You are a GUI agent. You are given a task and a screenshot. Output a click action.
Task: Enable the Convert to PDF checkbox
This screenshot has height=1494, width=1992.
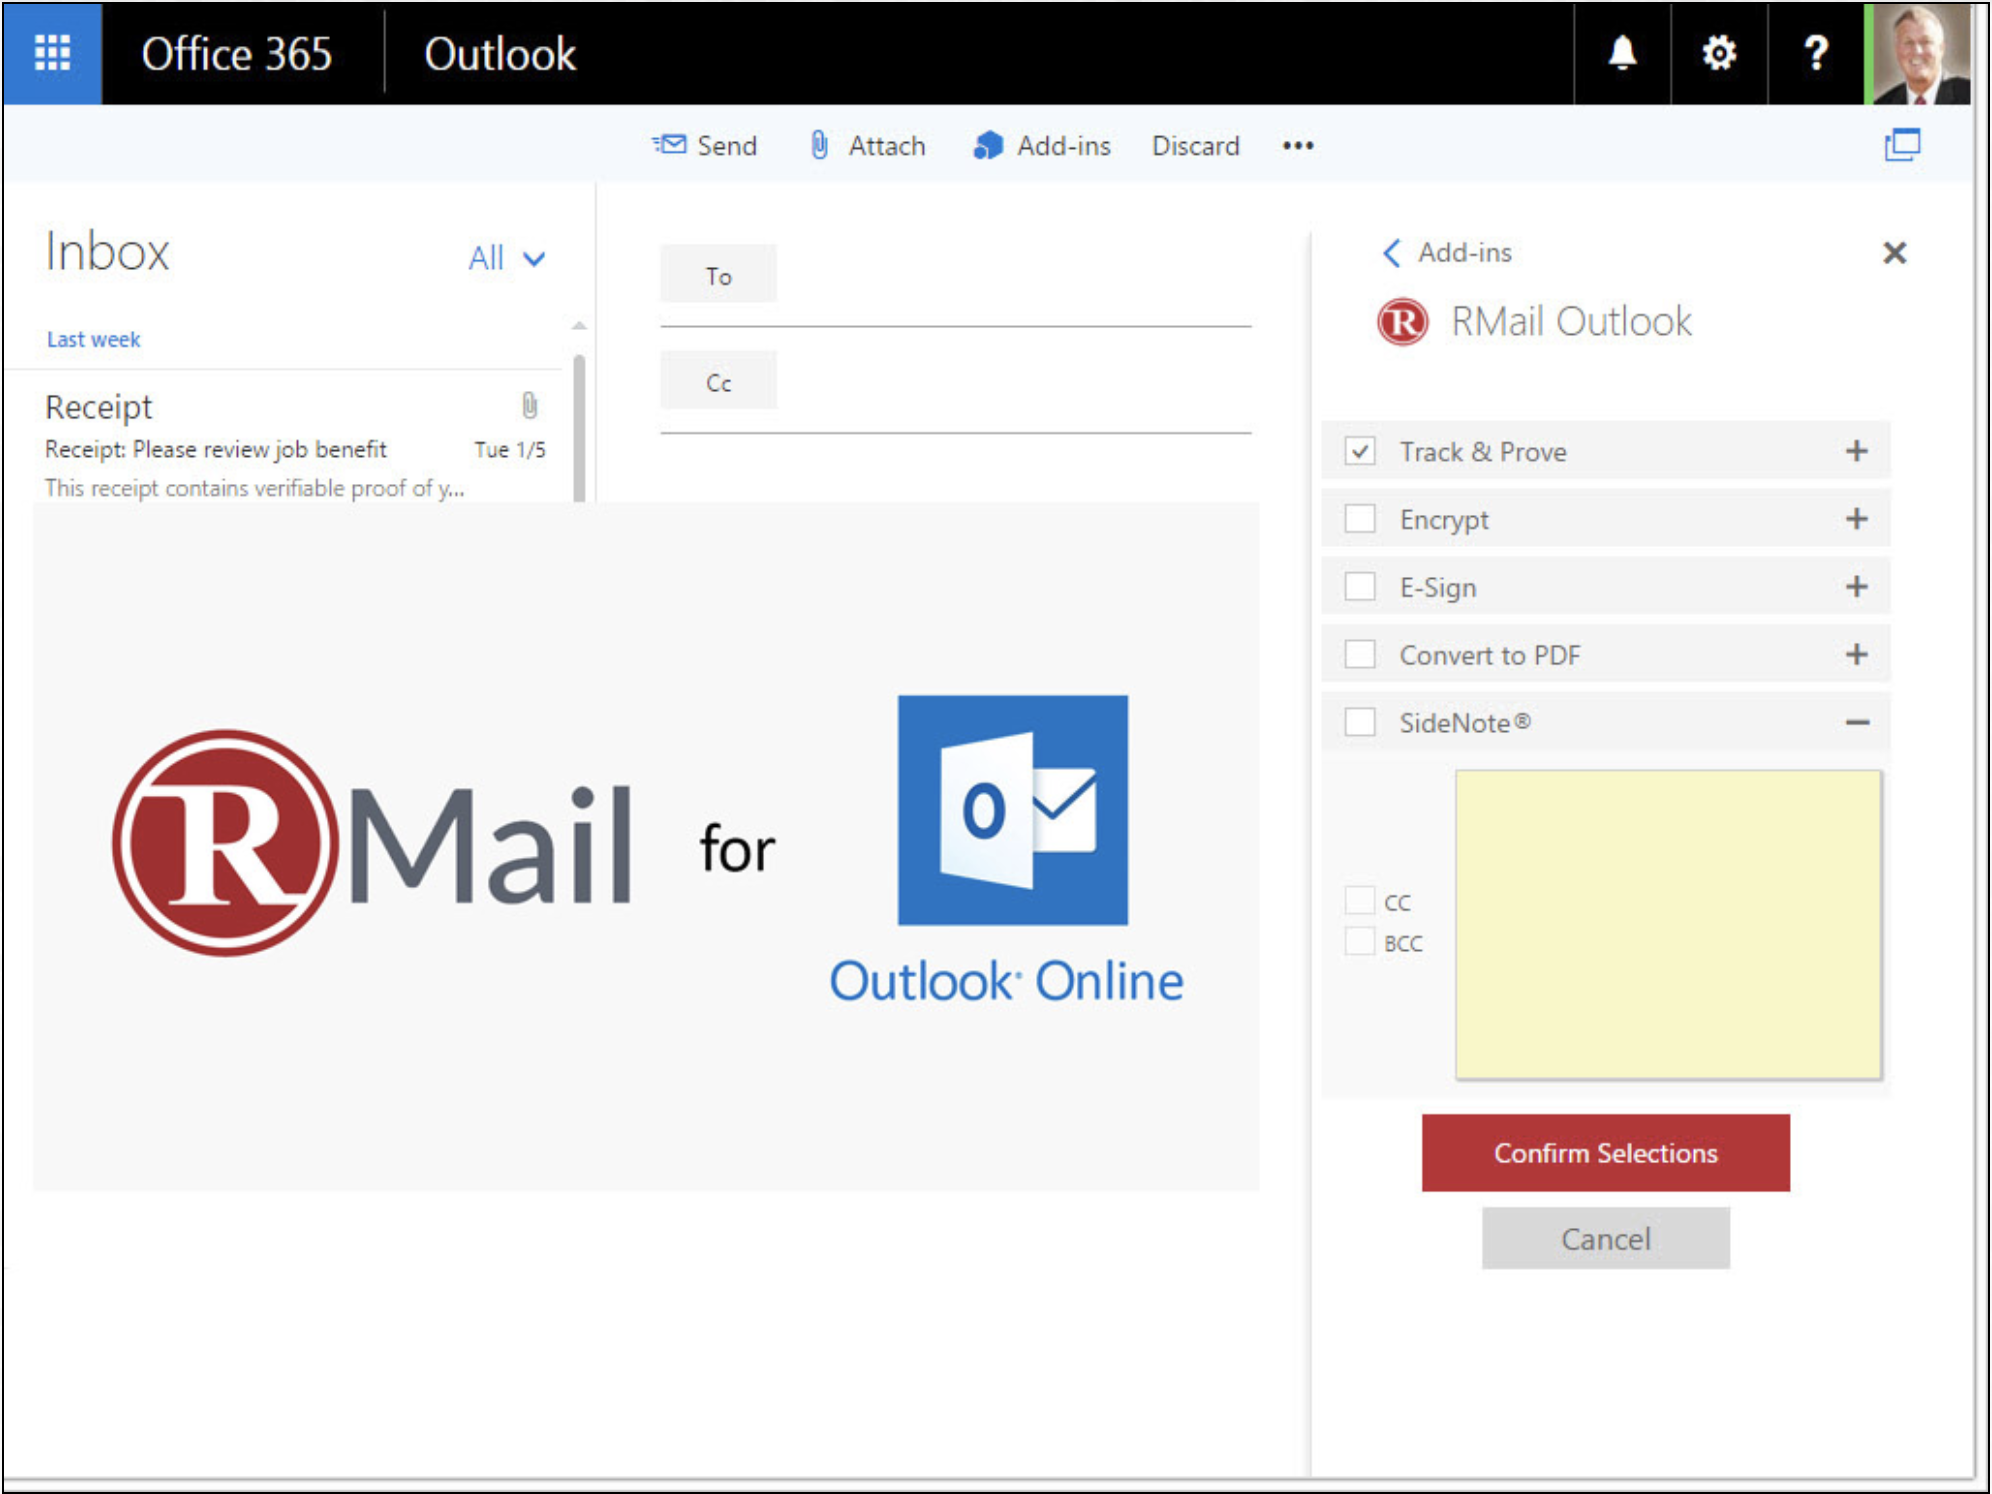[1359, 654]
